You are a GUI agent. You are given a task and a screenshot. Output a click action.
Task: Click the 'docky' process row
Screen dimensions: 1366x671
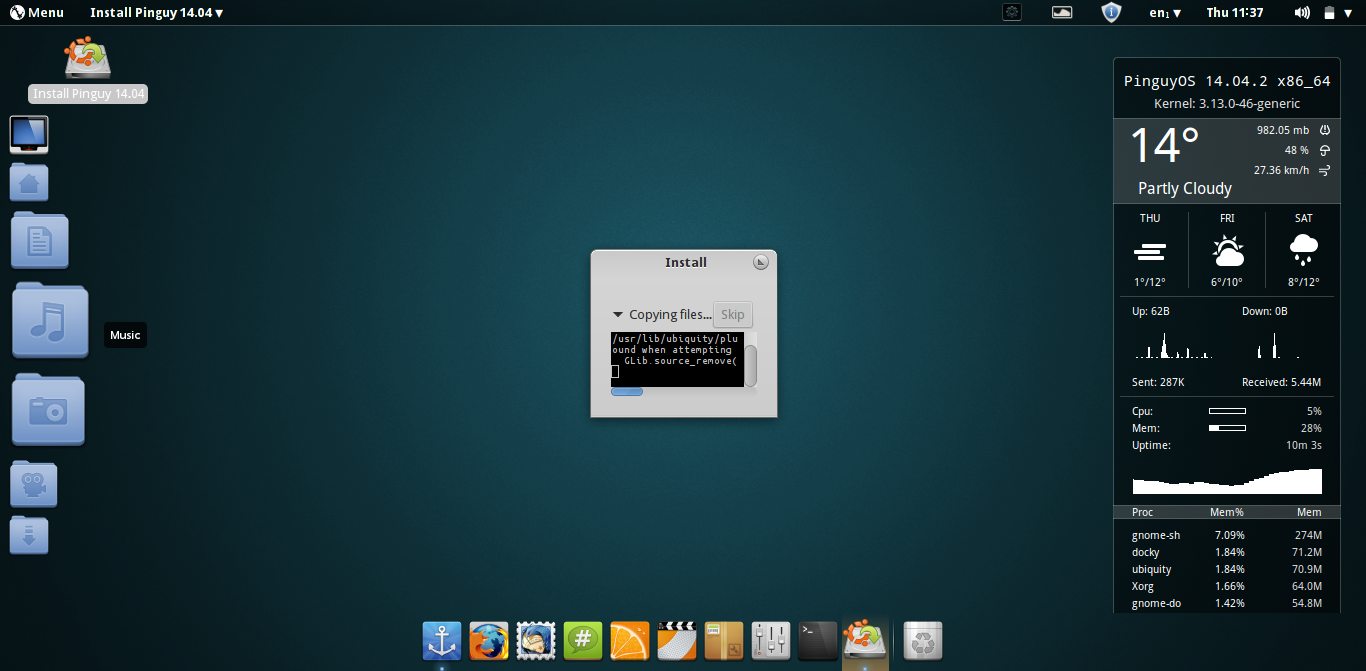point(1227,552)
